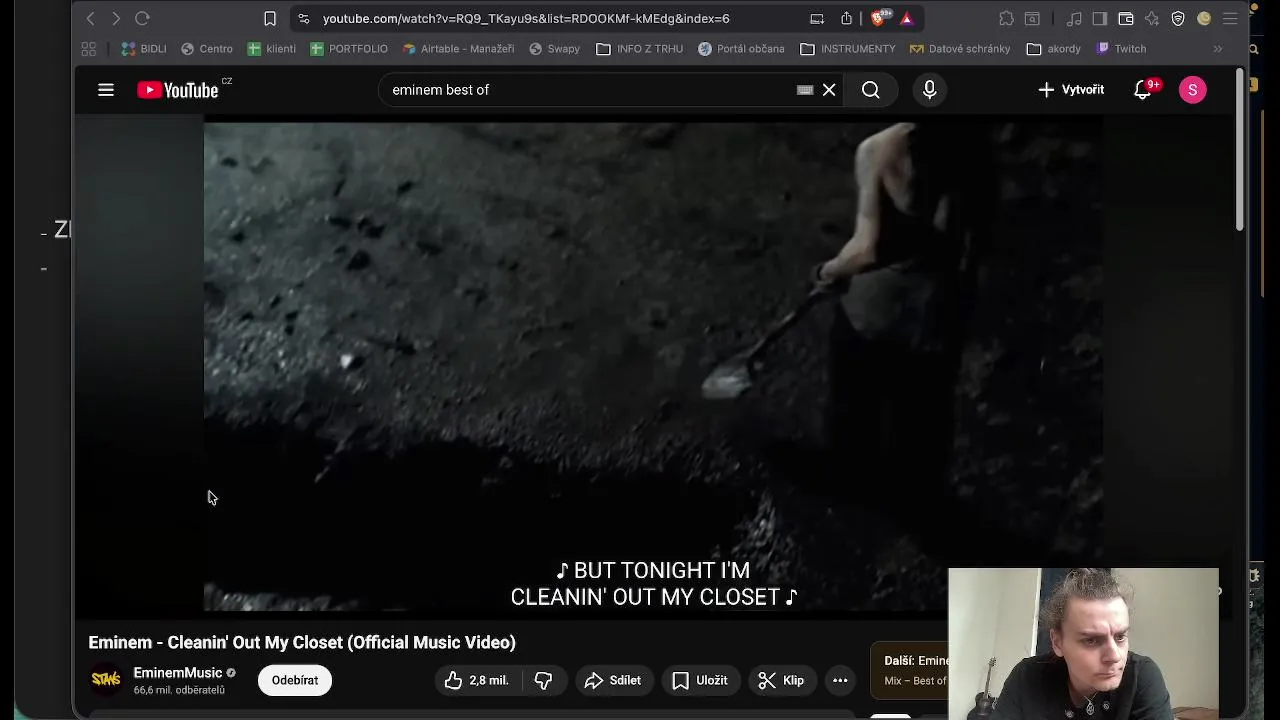Toggle the browser sidebar panel
This screenshot has width=1280, height=720.
pos(1100,18)
